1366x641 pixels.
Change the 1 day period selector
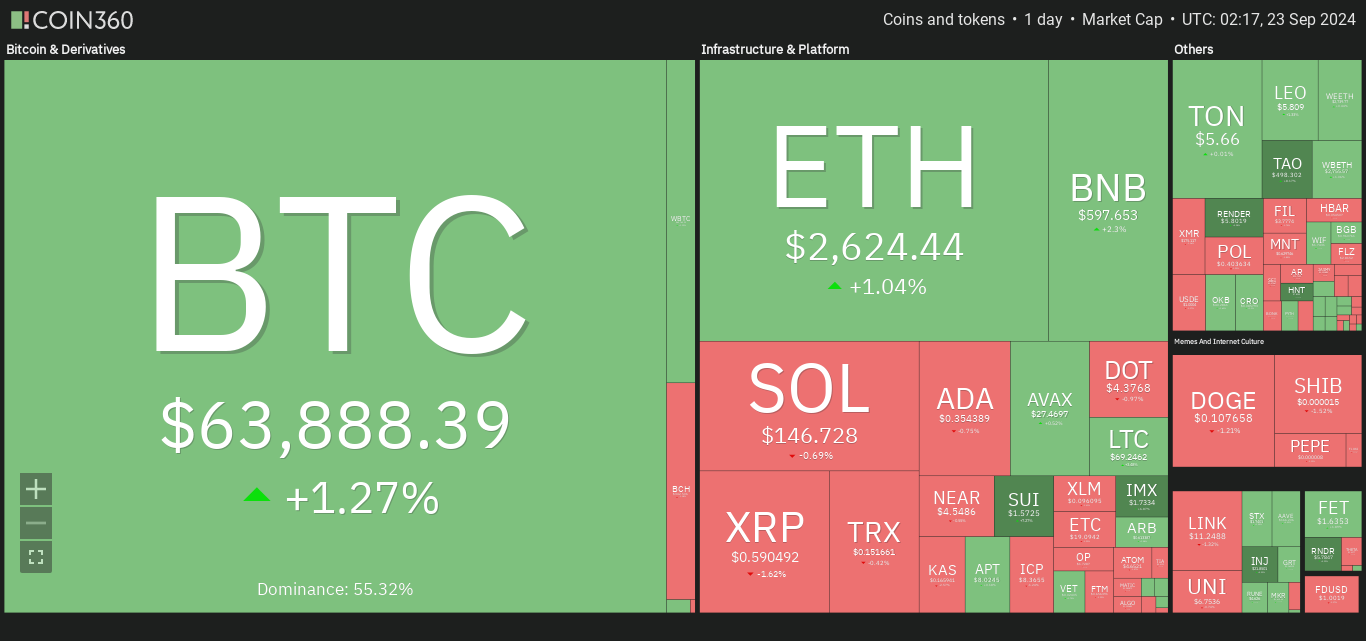click(1042, 20)
